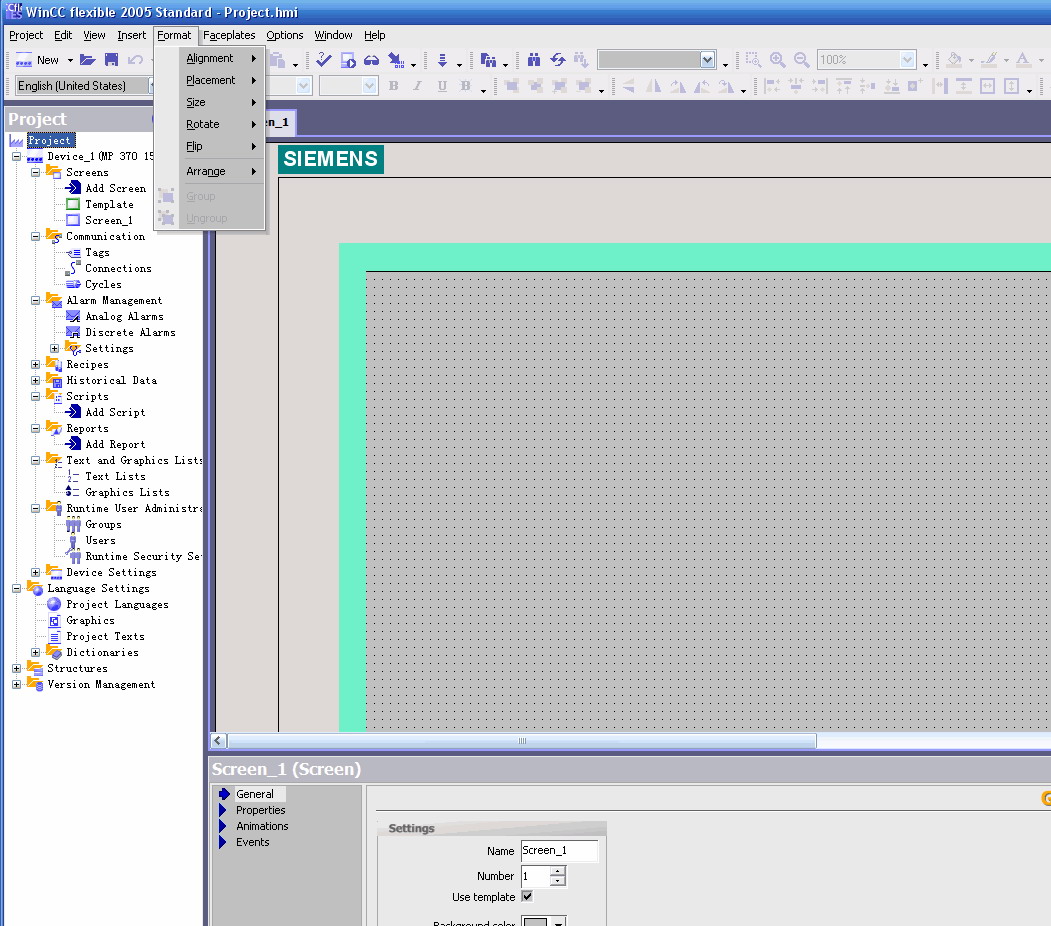1051x926 pixels.
Task: Click the zoom selection icon
Action: (753, 60)
